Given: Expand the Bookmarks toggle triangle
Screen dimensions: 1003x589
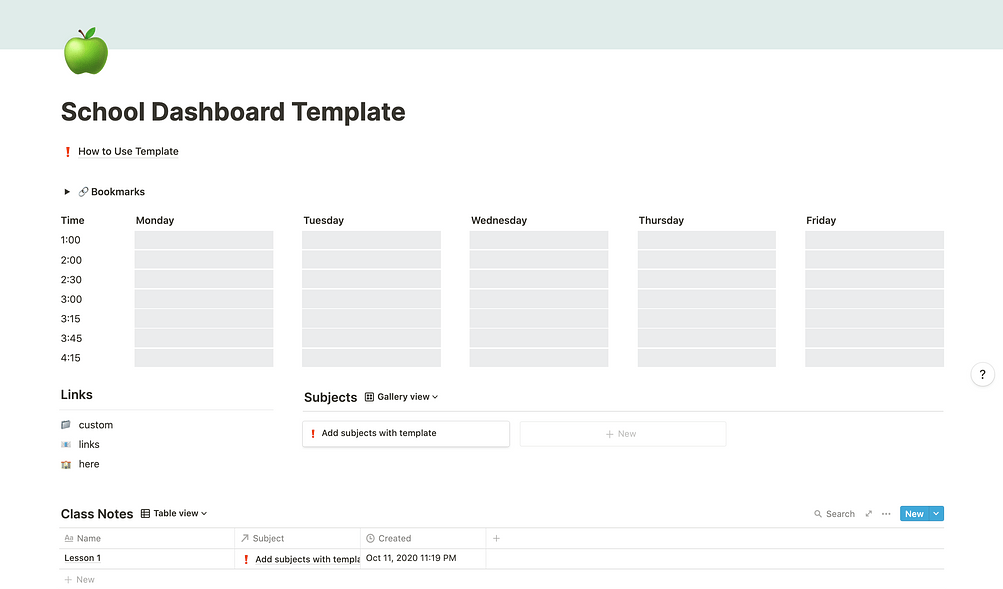Looking at the screenshot, I should point(67,192).
